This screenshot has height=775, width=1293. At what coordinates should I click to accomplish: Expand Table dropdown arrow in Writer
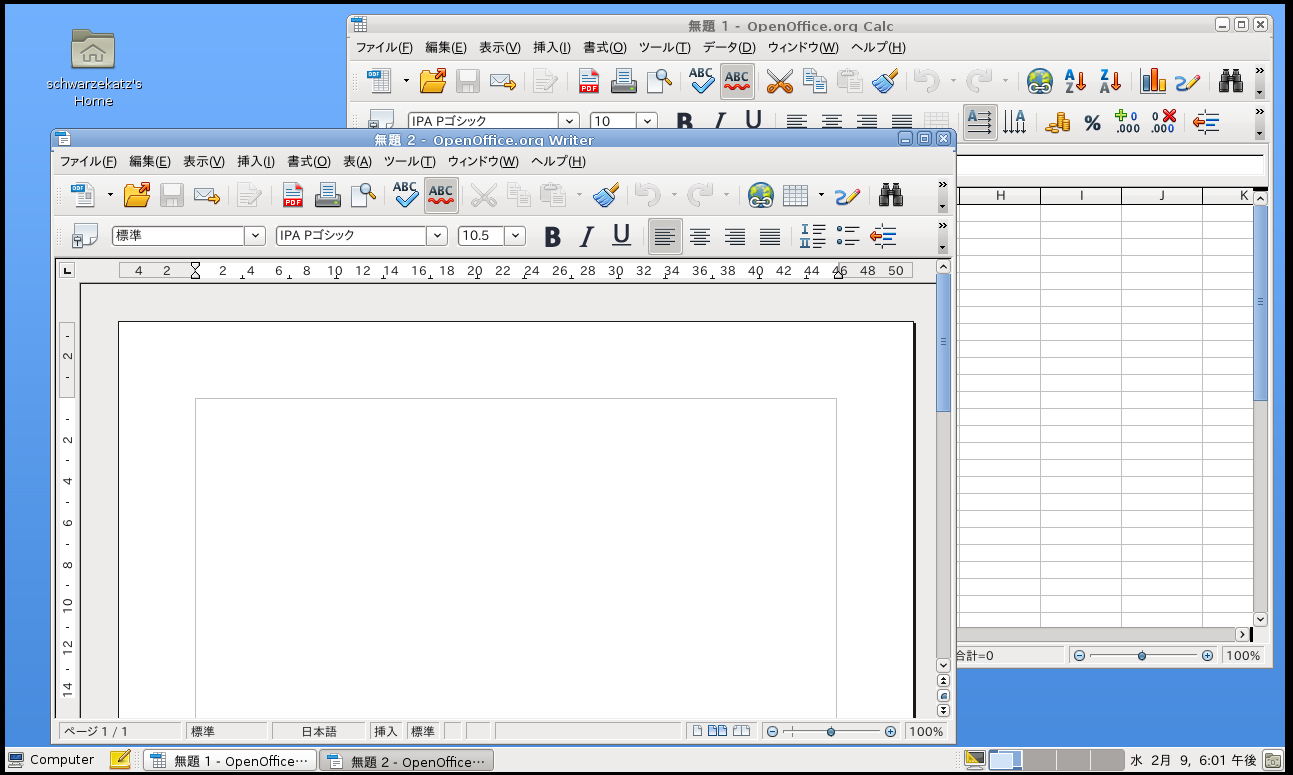coord(821,194)
